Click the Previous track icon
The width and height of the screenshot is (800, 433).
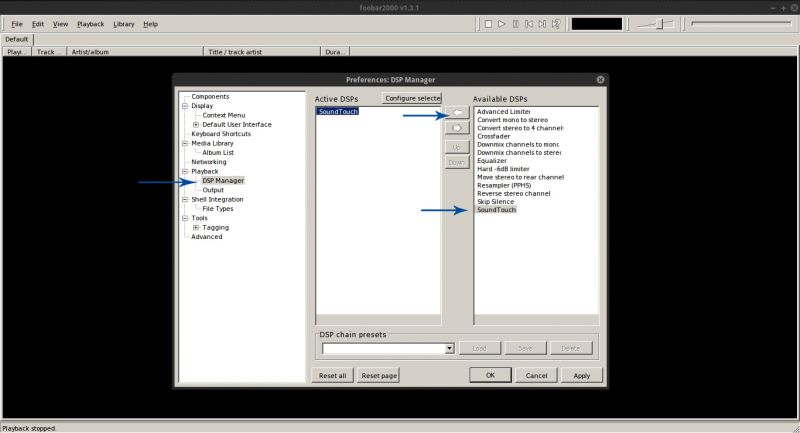pos(529,24)
